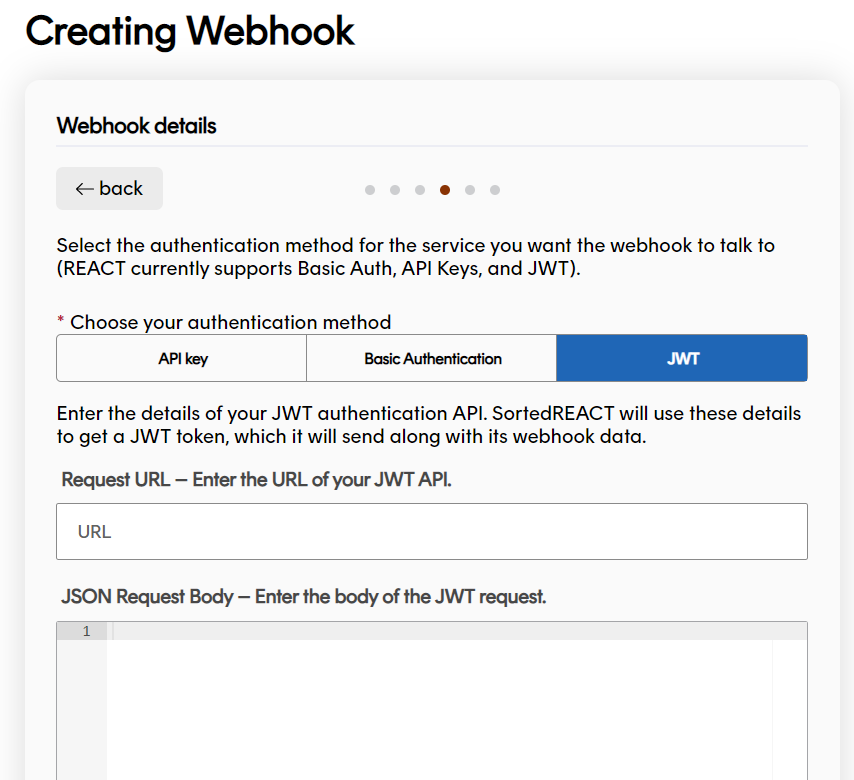The image size is (854, 780).
Task: Click the required asterisk next to authentication prompt
Action: pos(62,321)
